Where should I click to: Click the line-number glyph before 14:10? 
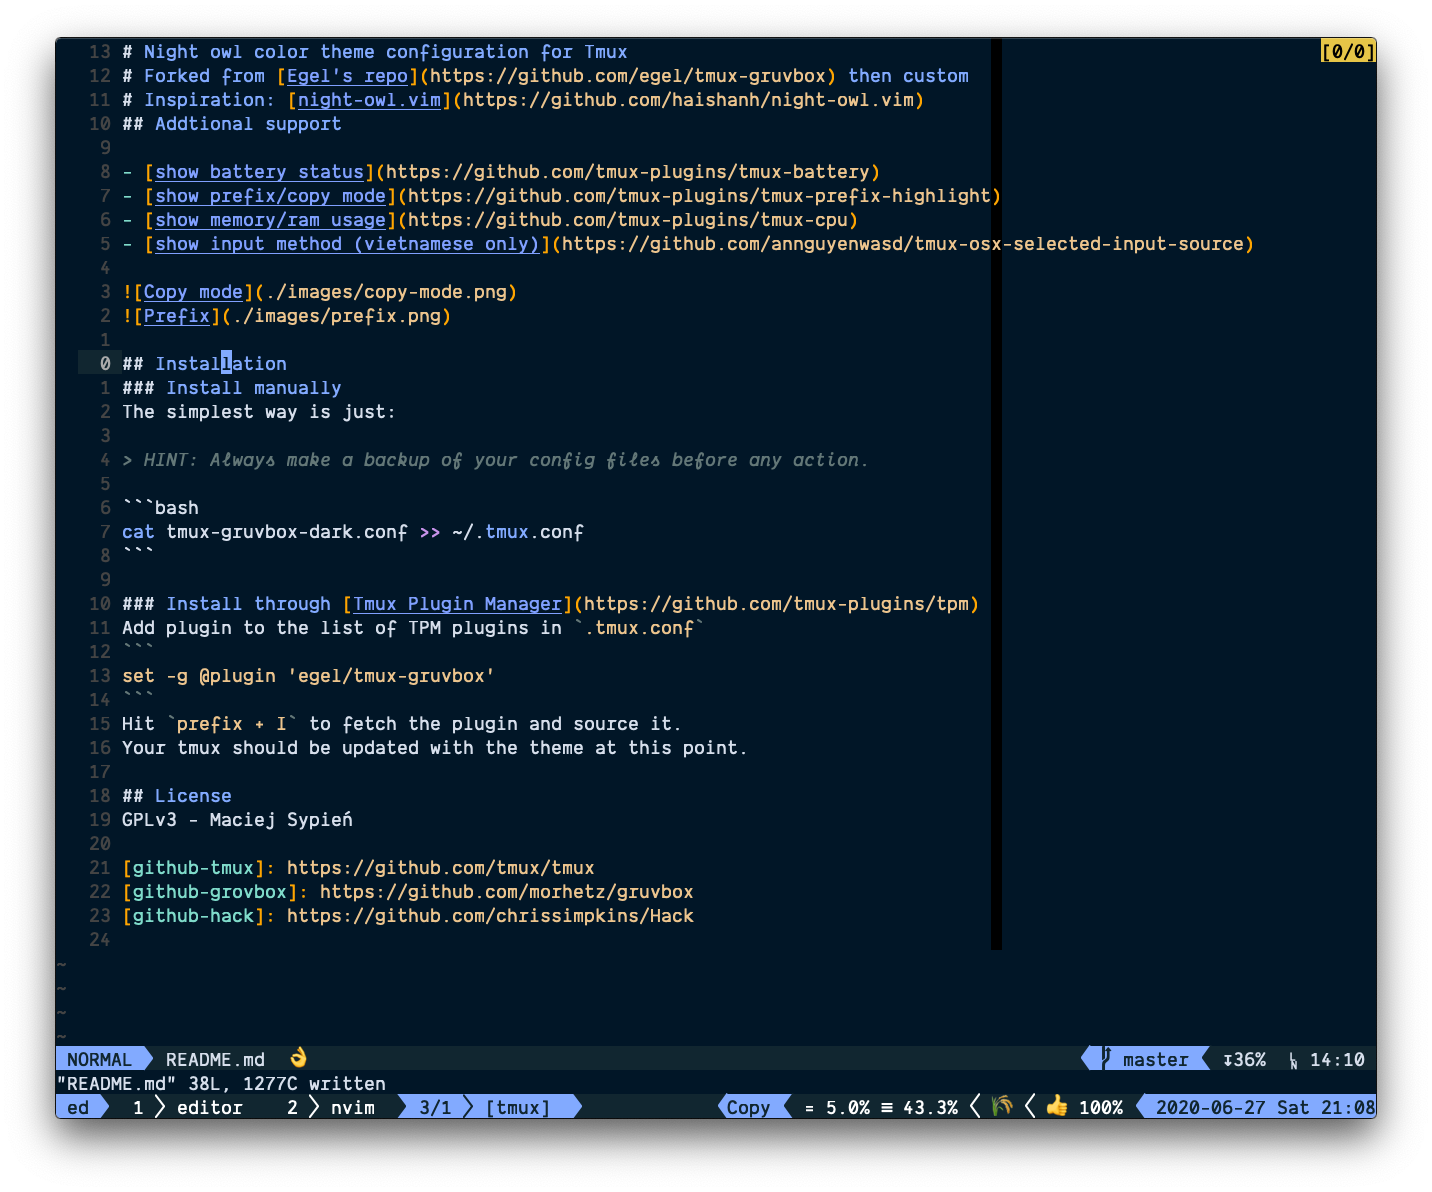click(1293, 1060)
